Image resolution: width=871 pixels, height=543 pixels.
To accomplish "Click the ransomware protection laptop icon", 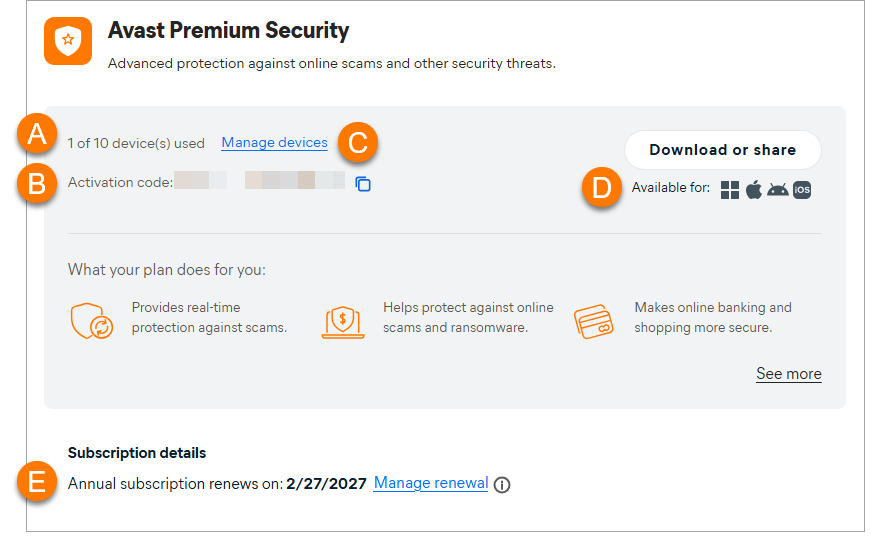I will pyautogui.click(x=343, y=321).
